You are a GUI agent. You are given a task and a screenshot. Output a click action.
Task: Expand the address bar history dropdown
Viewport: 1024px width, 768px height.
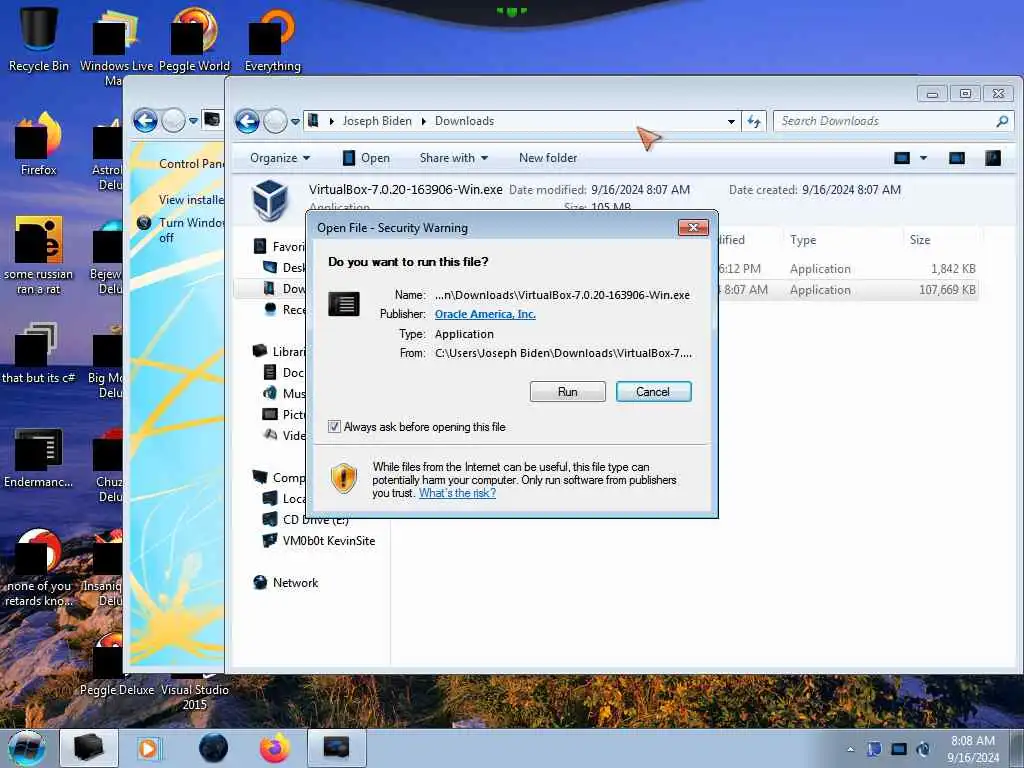coord(731,121)
